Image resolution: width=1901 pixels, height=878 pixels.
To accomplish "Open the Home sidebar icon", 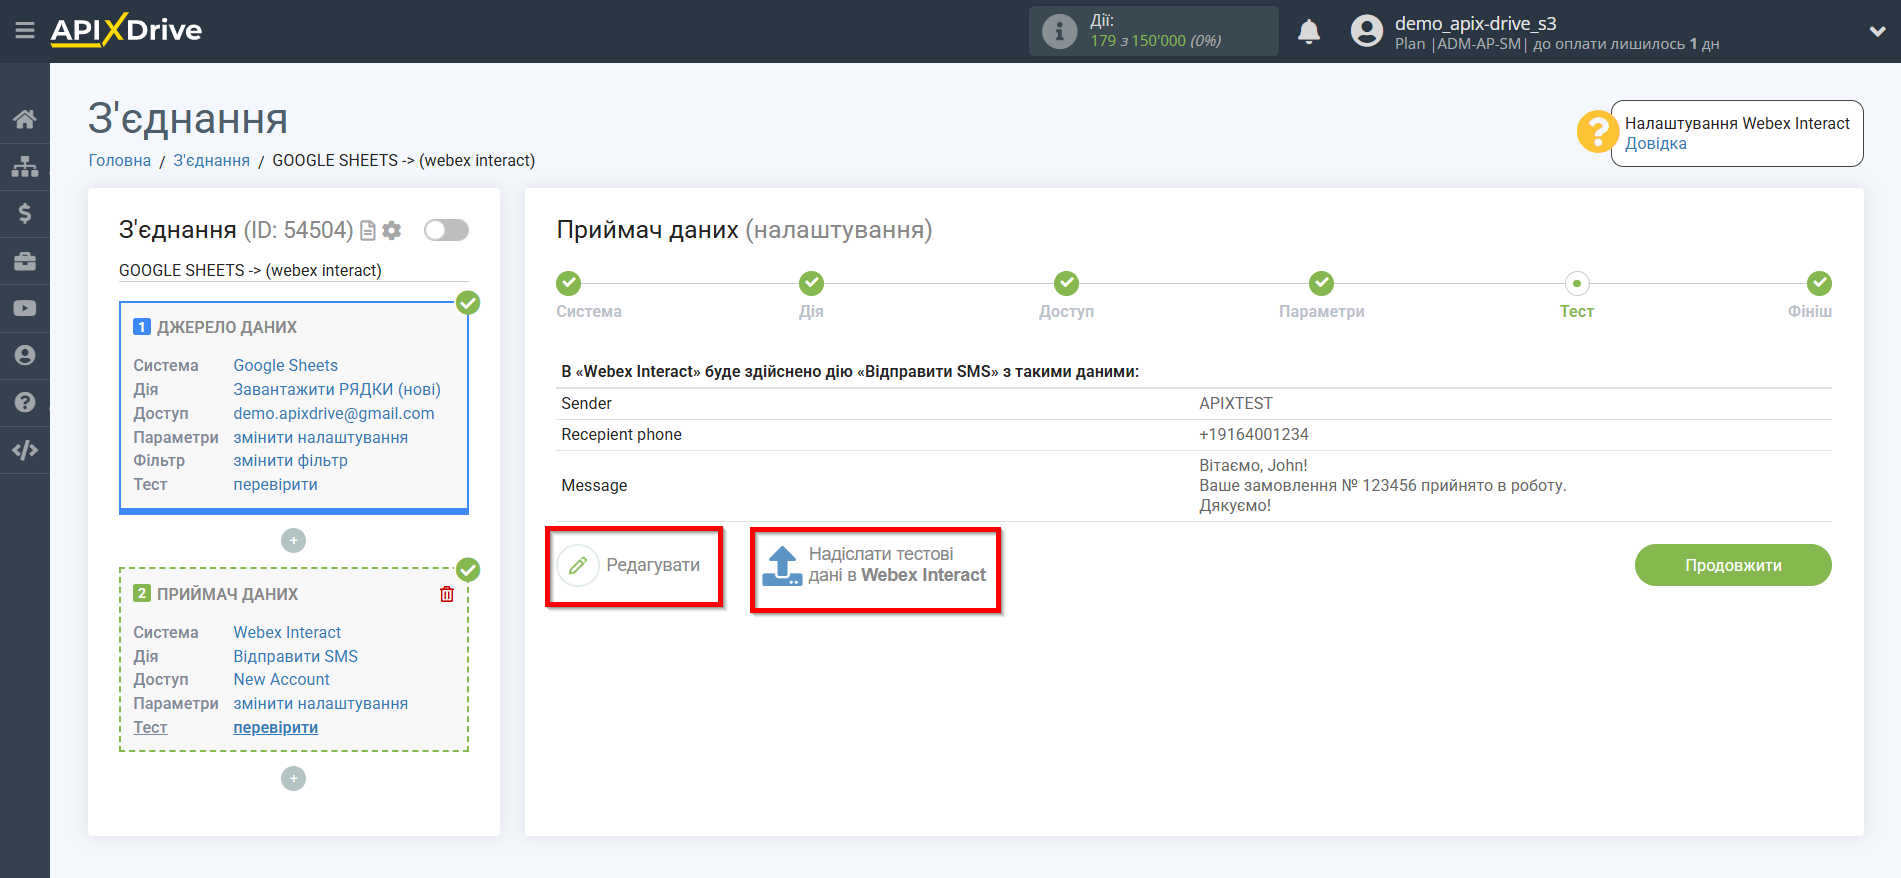I will click(x=25, y=119).
